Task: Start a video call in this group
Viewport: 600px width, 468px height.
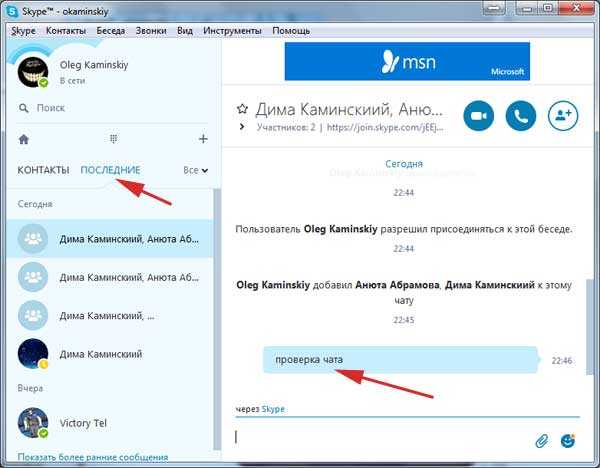Action: tap(478, 116)
